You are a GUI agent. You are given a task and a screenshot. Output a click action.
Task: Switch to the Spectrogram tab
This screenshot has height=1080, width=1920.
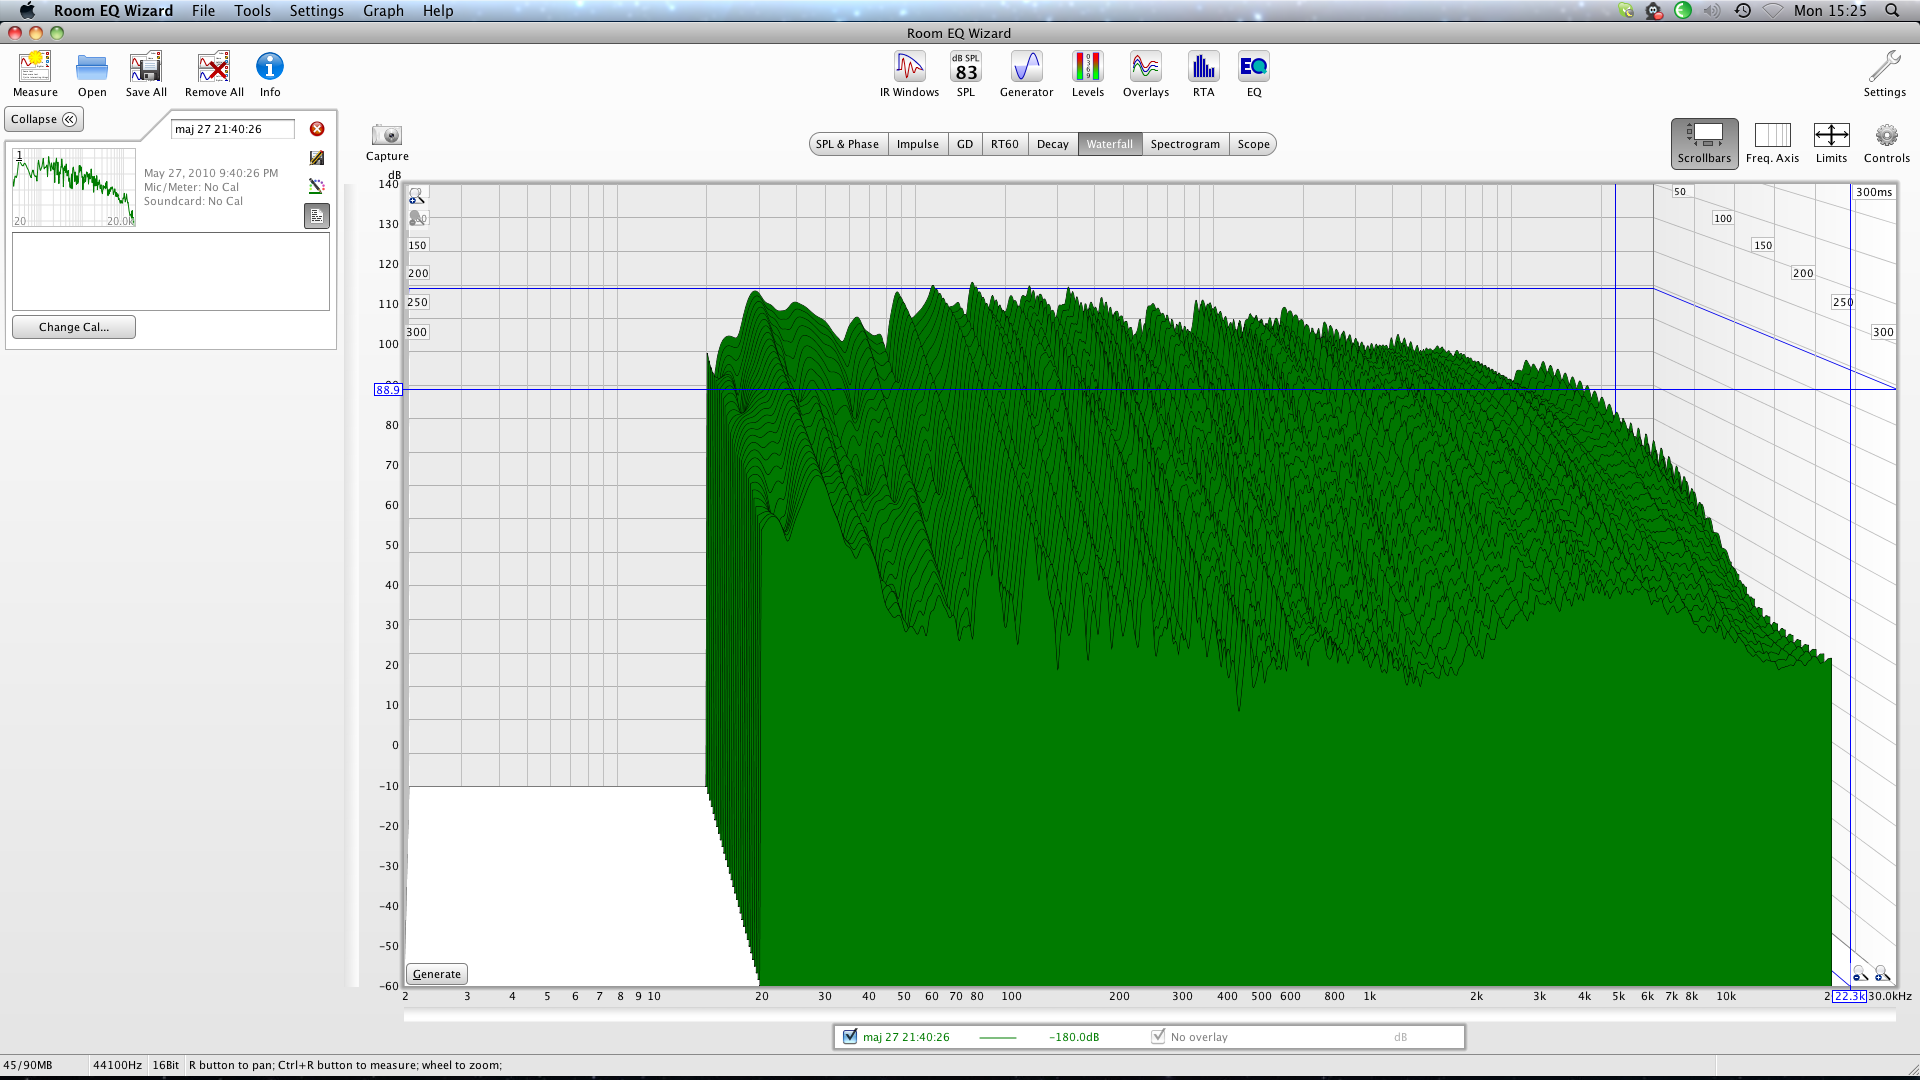[x=1184, y=144]
